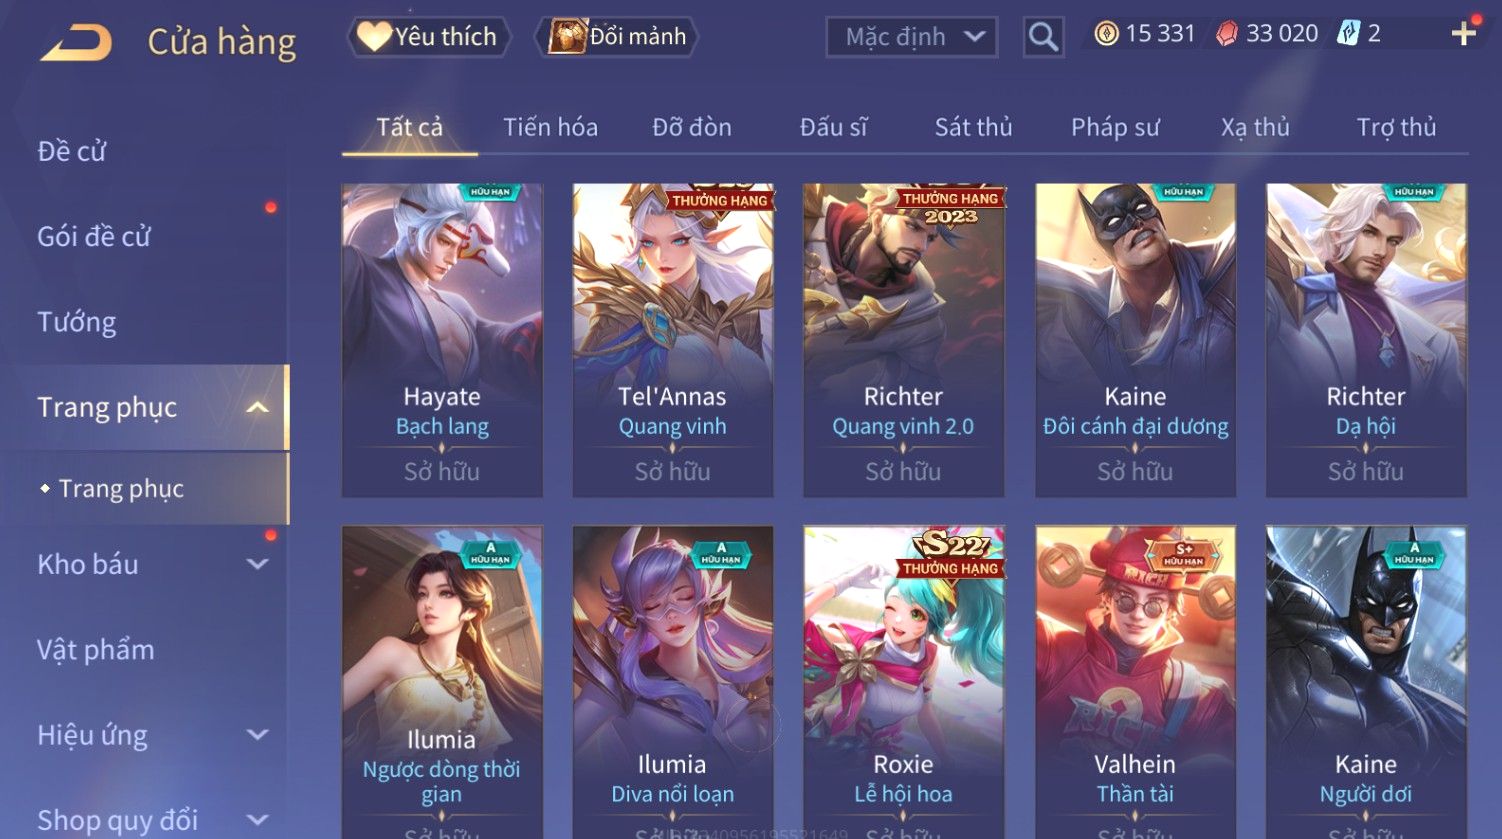
Task: Select the Valhein Thần tài skin card
Action: coord(1135,682)
